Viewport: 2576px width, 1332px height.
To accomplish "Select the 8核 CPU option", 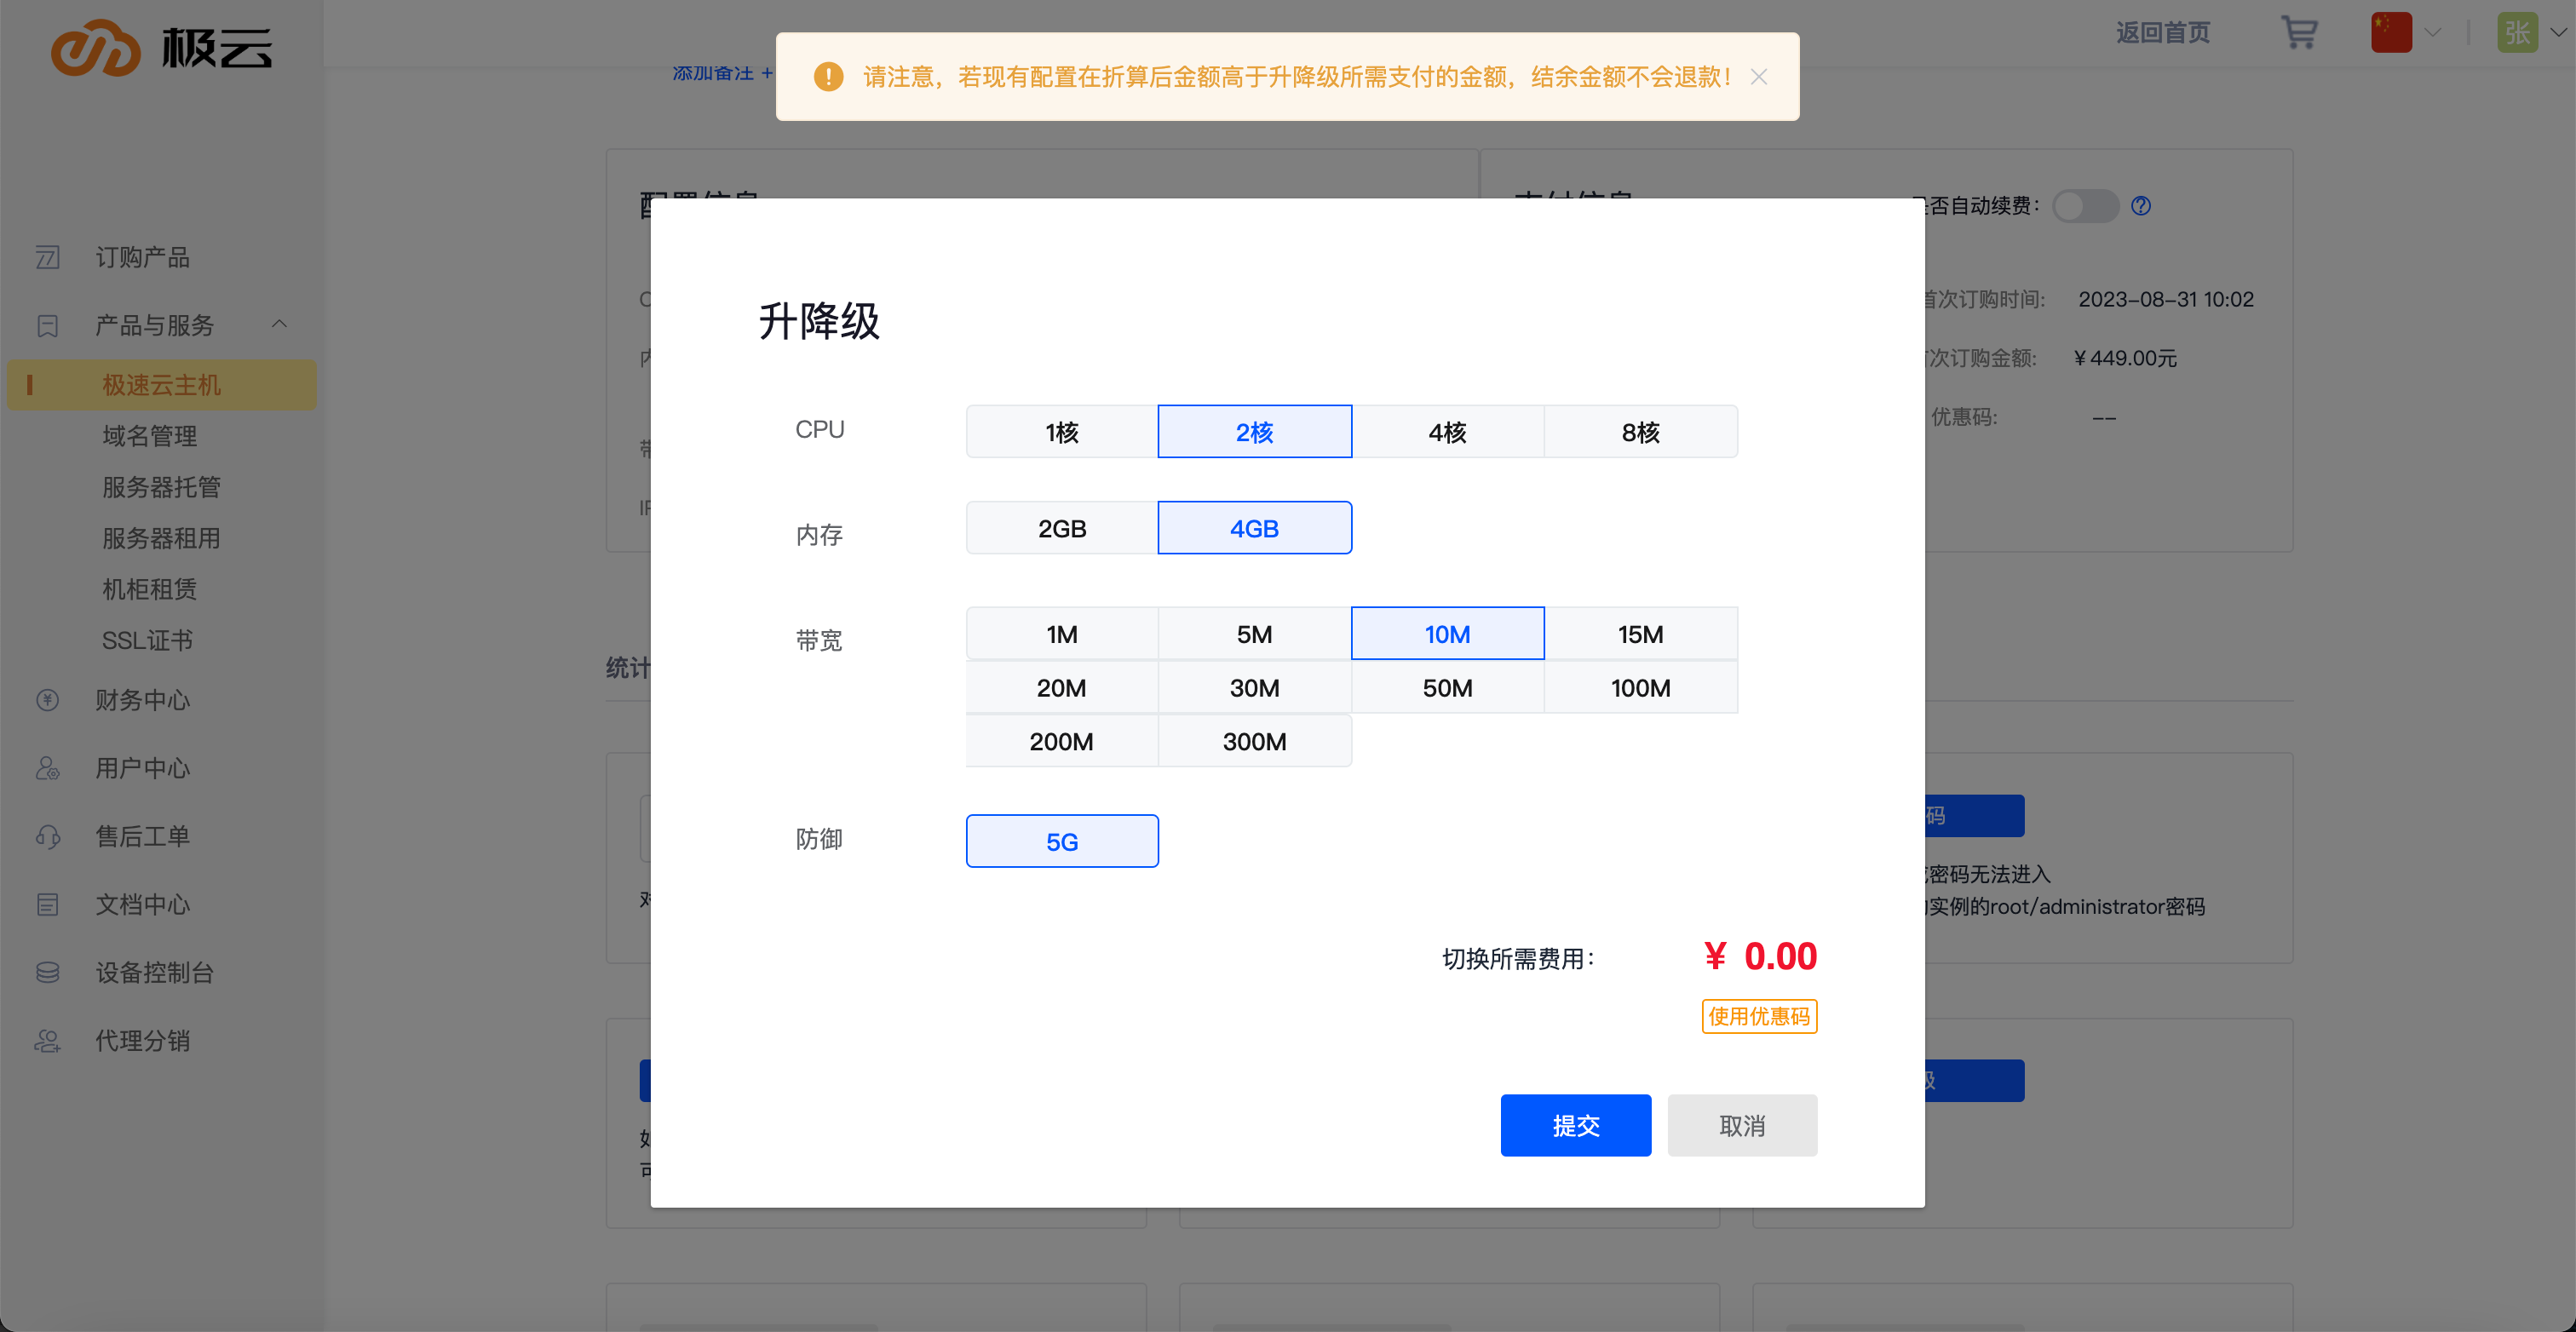I will point(1640,431).
